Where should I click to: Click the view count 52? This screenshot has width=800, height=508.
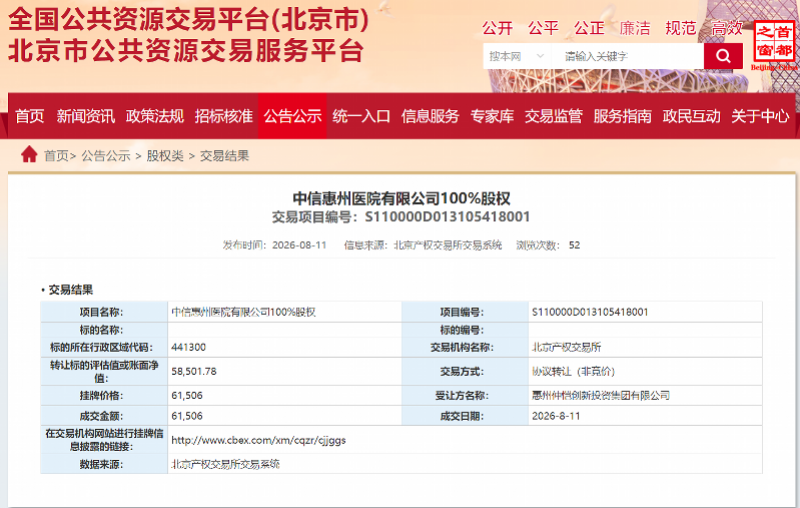[574, 245]
